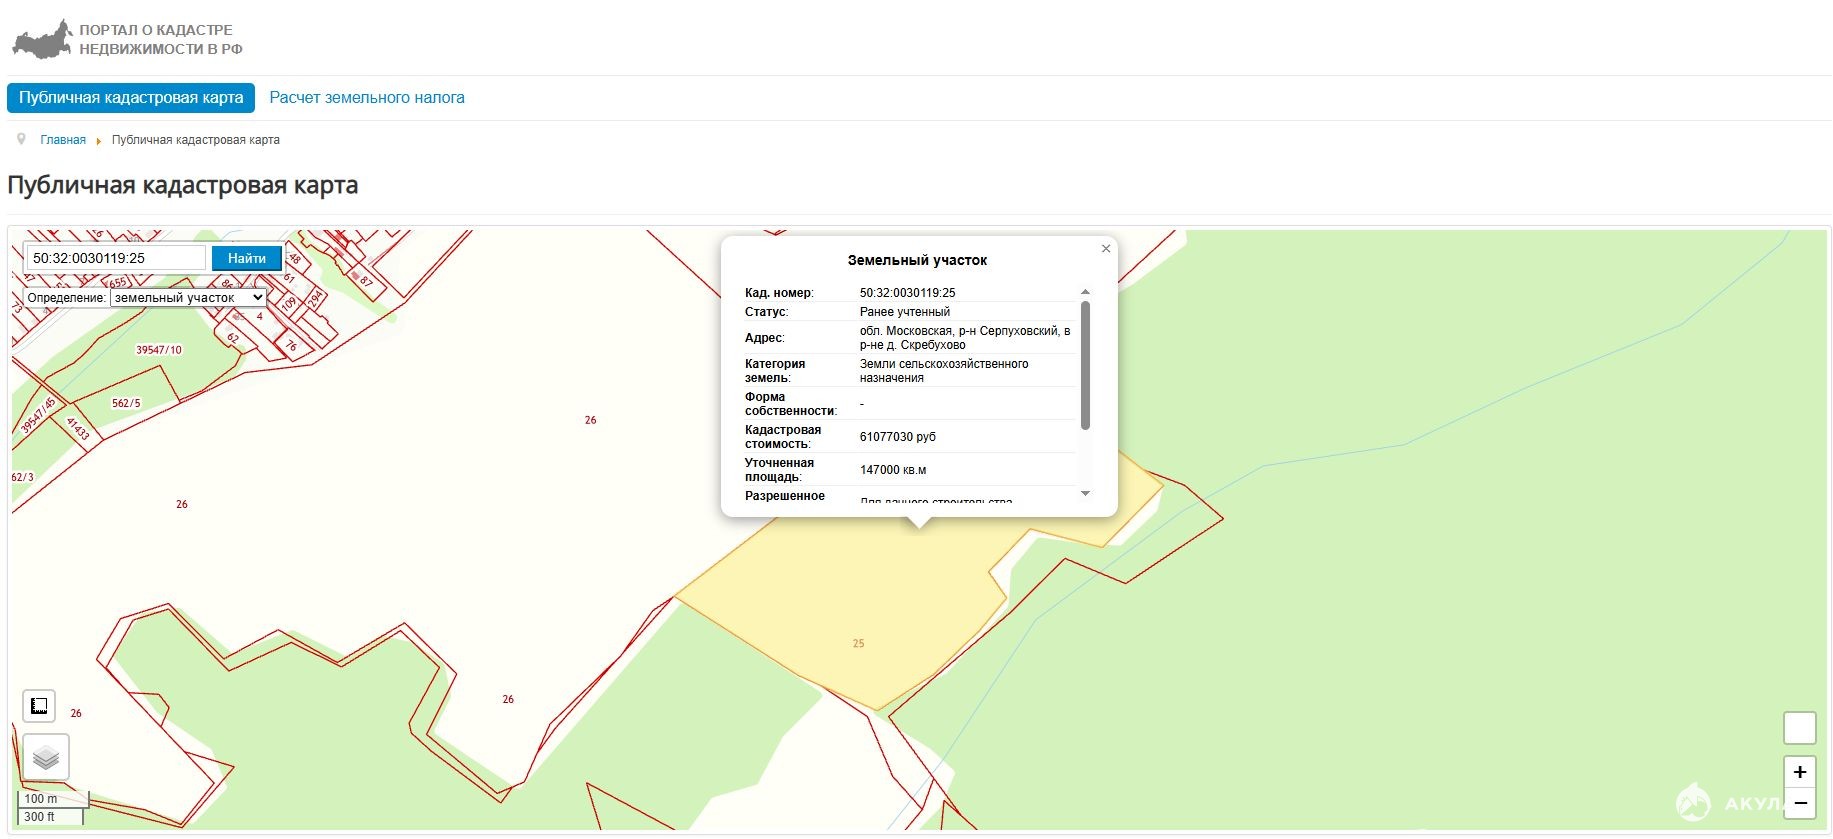The height and width of the screenshot is (839, 1833).
Task: Click parcel label 39547/10 on map
Action: (159, 350)
